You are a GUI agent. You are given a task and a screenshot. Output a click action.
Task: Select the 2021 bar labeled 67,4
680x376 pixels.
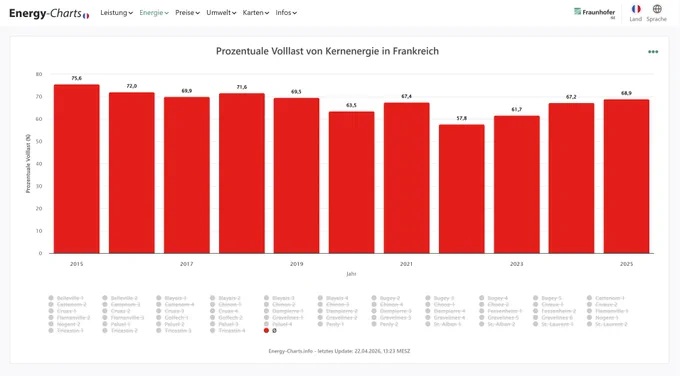406,178
